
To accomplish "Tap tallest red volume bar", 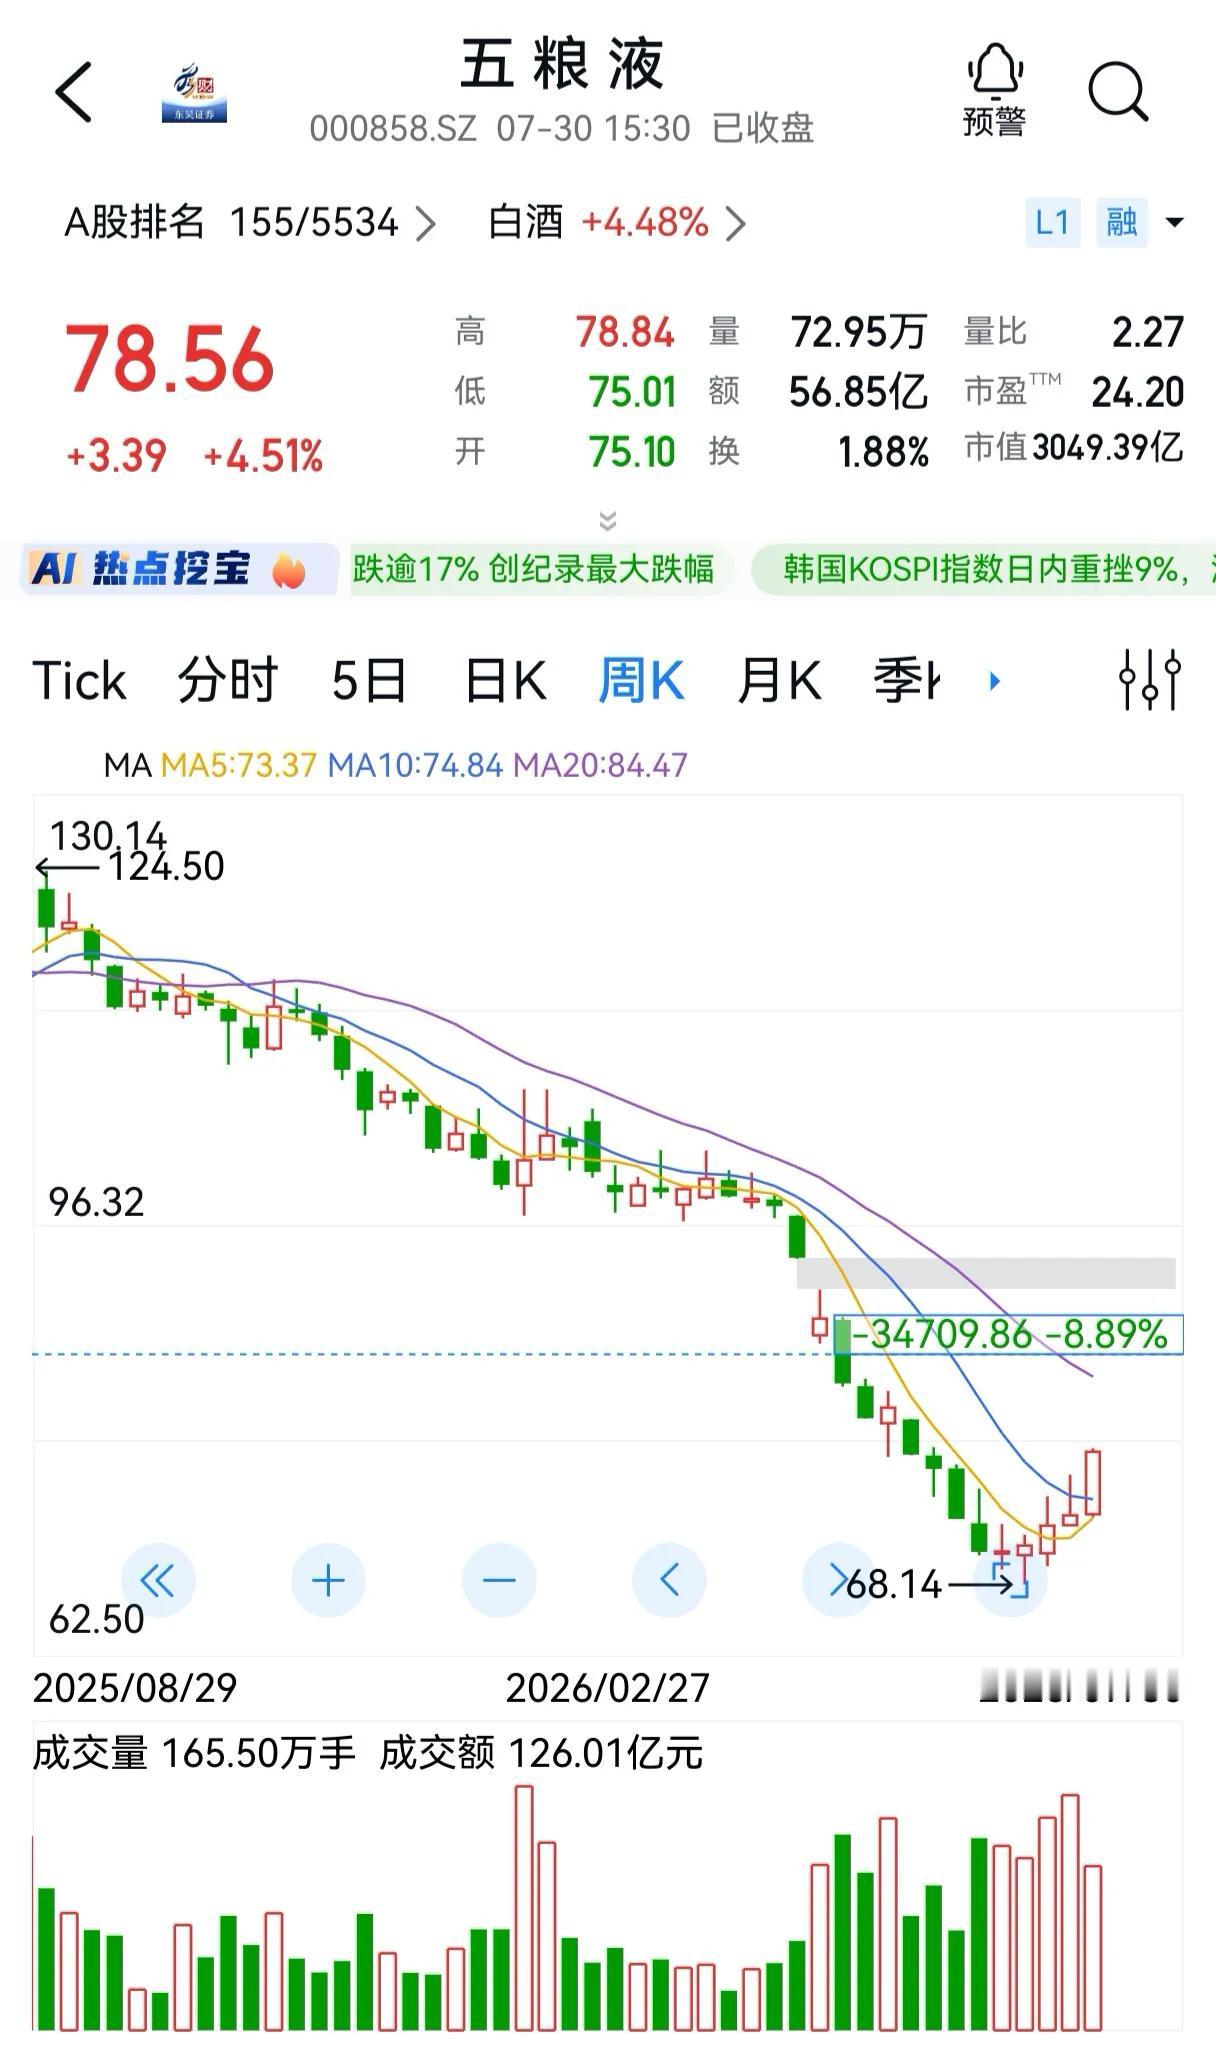I will 524,1908.
